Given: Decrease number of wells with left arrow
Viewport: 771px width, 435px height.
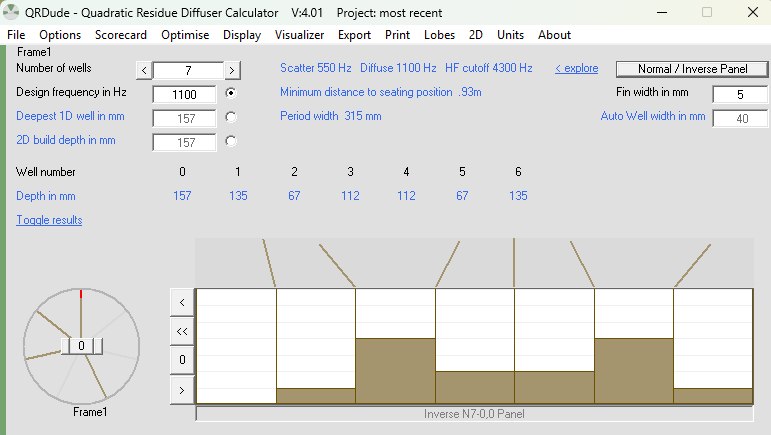Looking at the screenshot, I should pos(143,70).
